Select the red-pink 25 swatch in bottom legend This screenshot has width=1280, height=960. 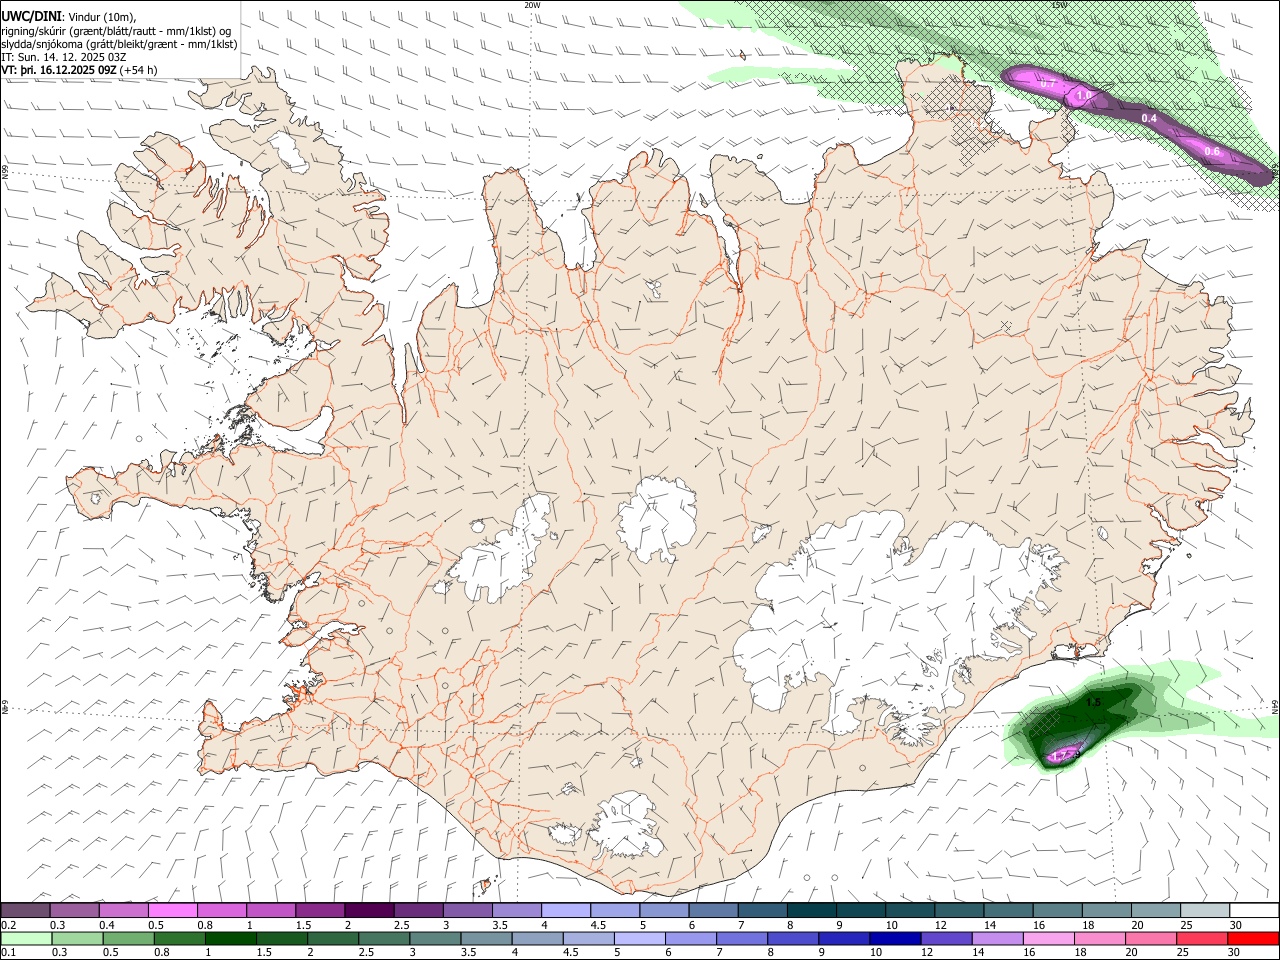(1202, 939)
